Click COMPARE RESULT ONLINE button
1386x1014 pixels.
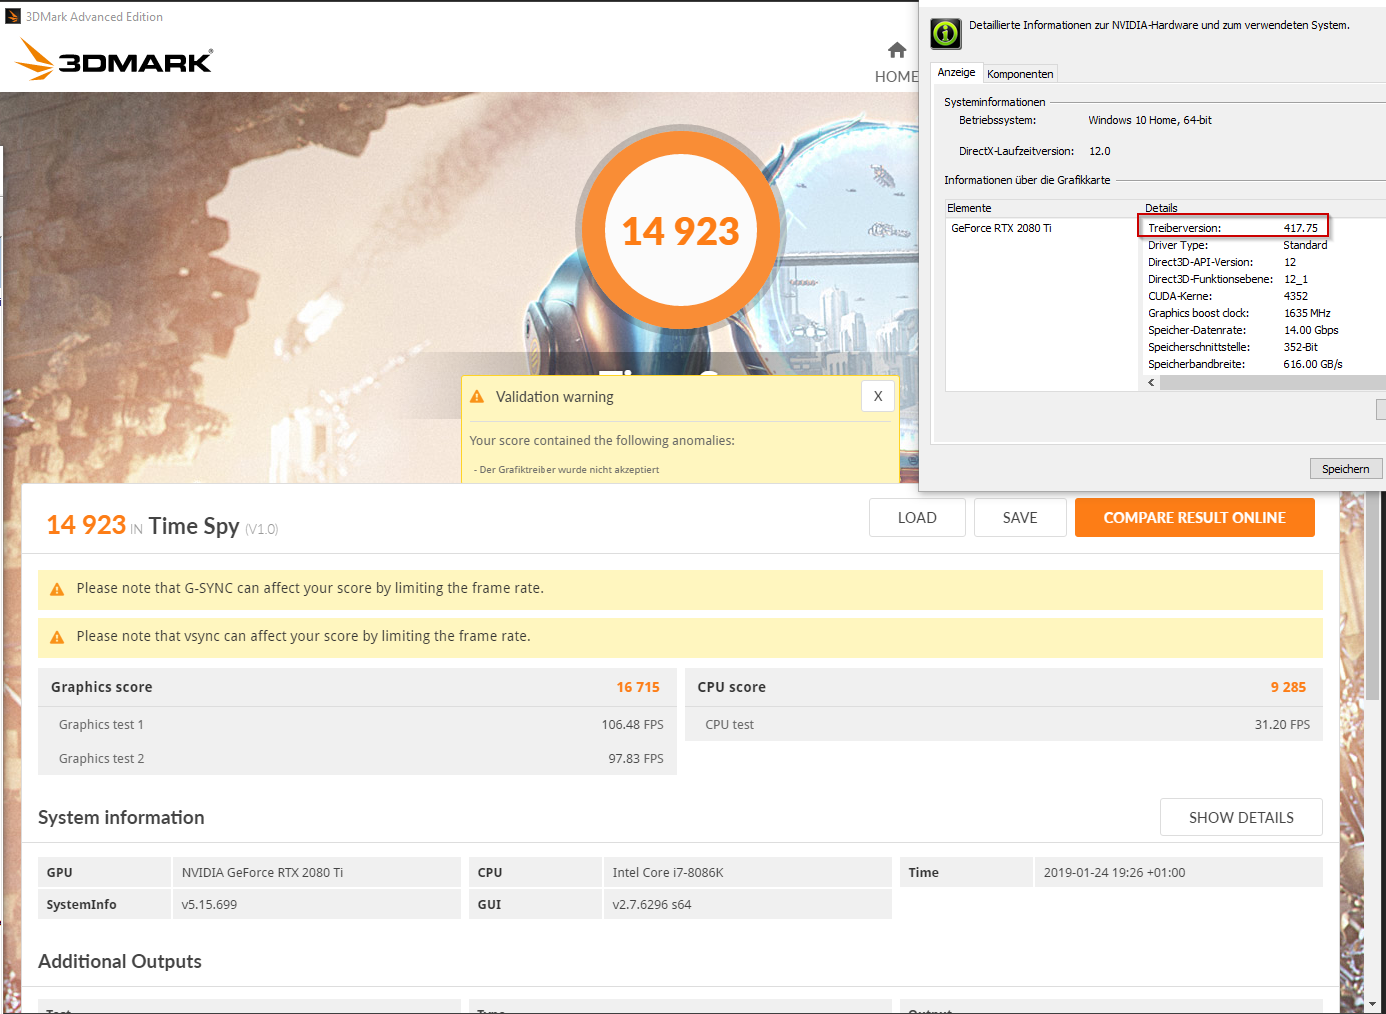pyautogui.click(x=1195, y=518)
